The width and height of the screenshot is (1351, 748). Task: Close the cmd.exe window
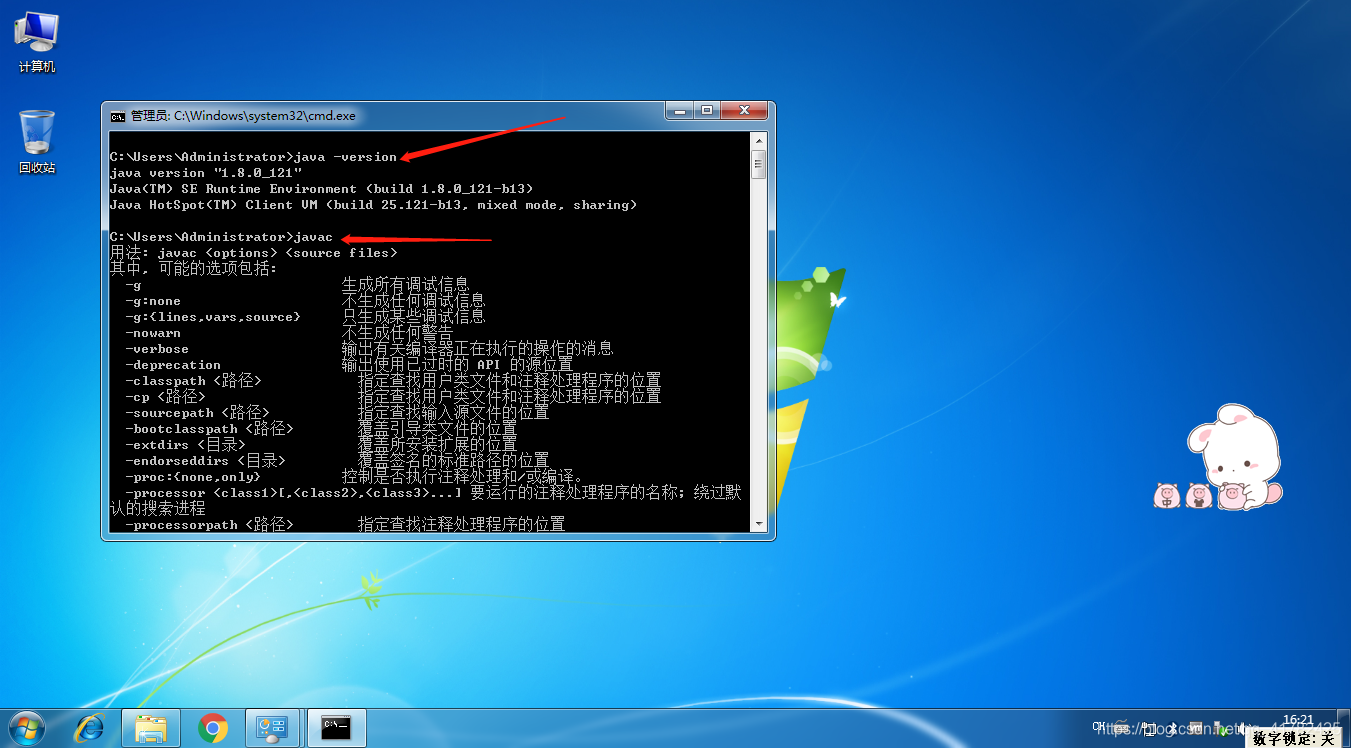click(x=743, y=110)
